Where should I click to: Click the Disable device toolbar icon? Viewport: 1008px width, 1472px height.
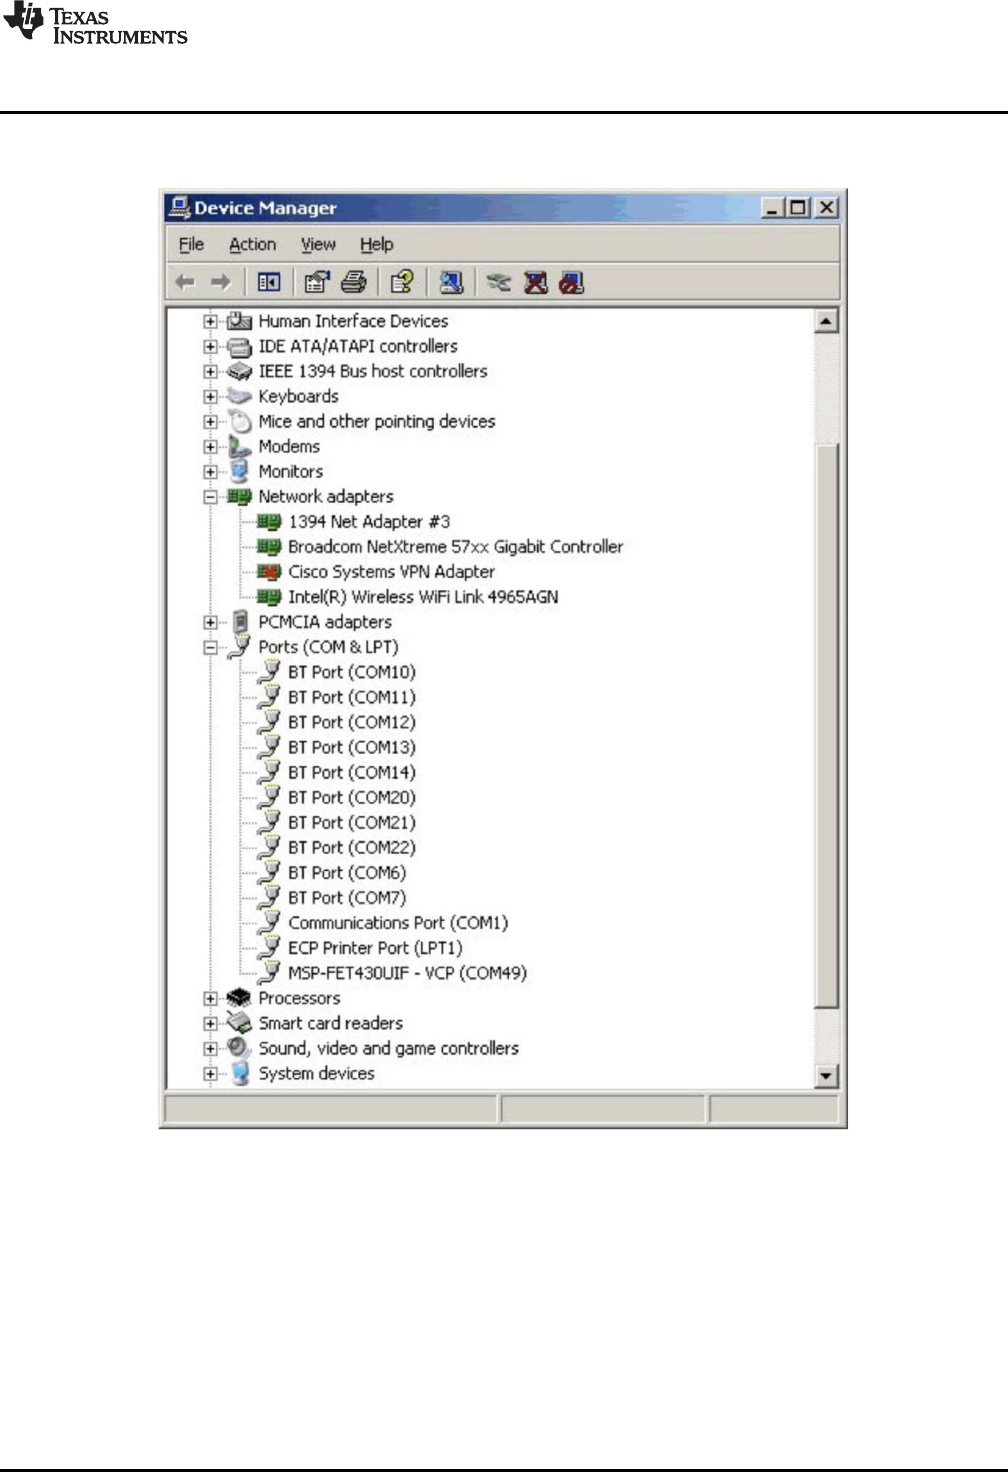571,282
